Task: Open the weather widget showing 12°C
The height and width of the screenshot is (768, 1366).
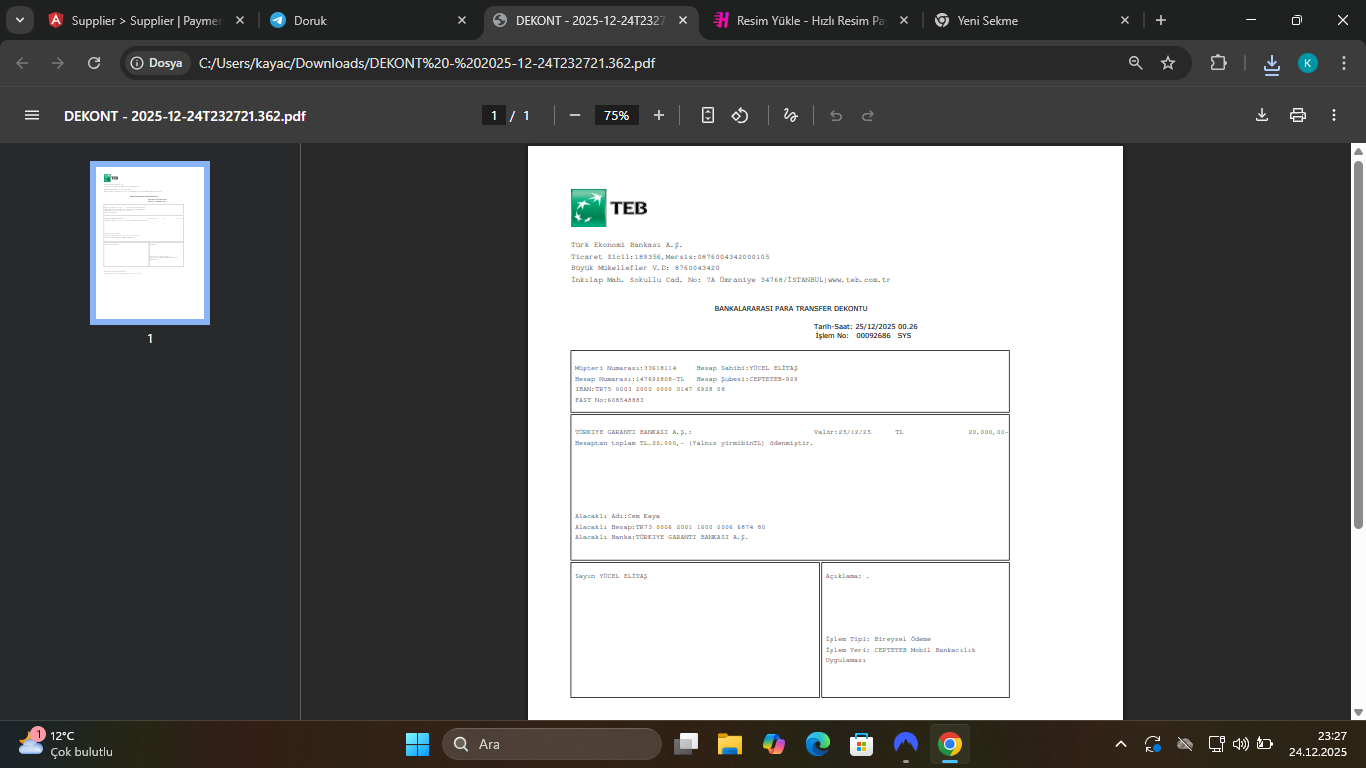Action: coord(66,744)
